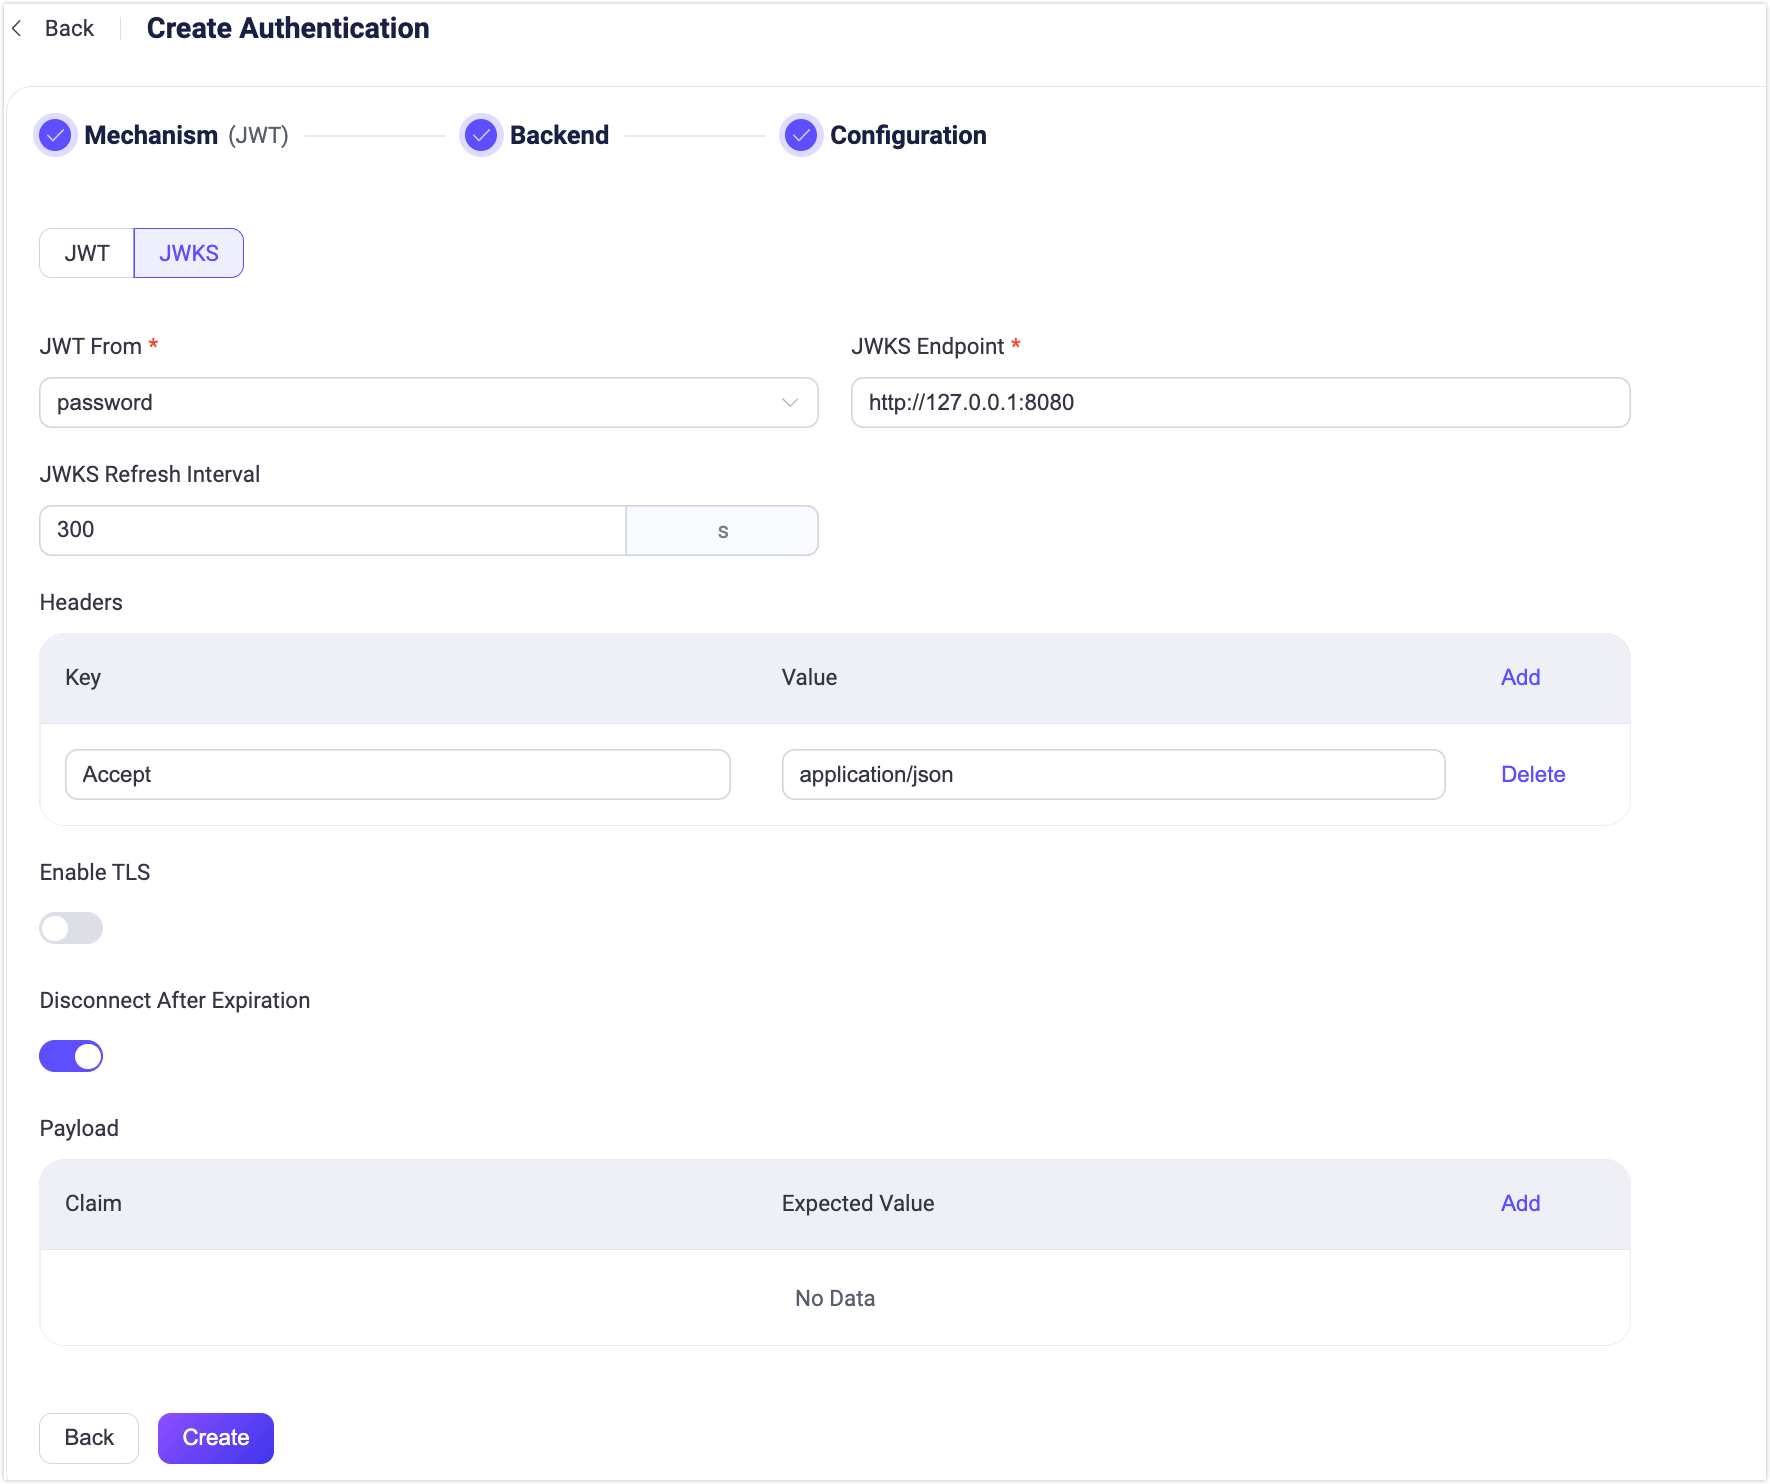The image size is (1770, 1484).
Task: Click the JWT From dropdown chevron arrow
Action: 789,402
